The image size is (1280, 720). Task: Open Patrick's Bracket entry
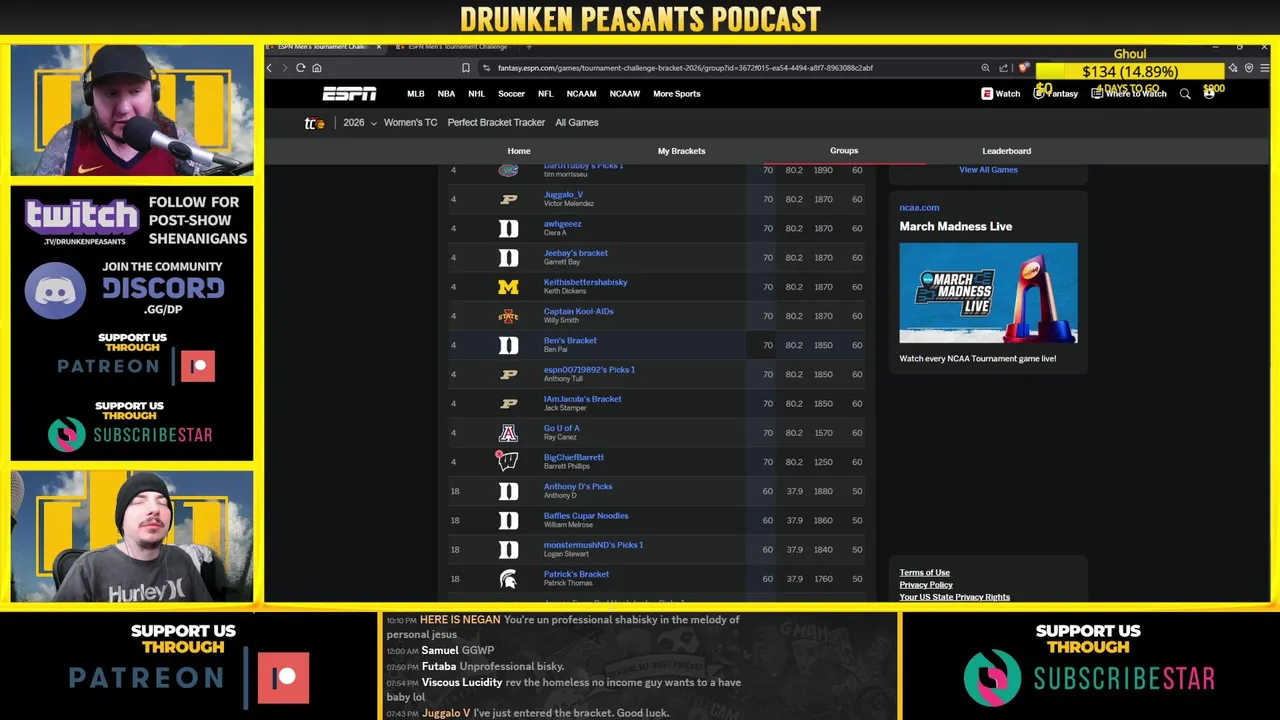coord(576,574)
